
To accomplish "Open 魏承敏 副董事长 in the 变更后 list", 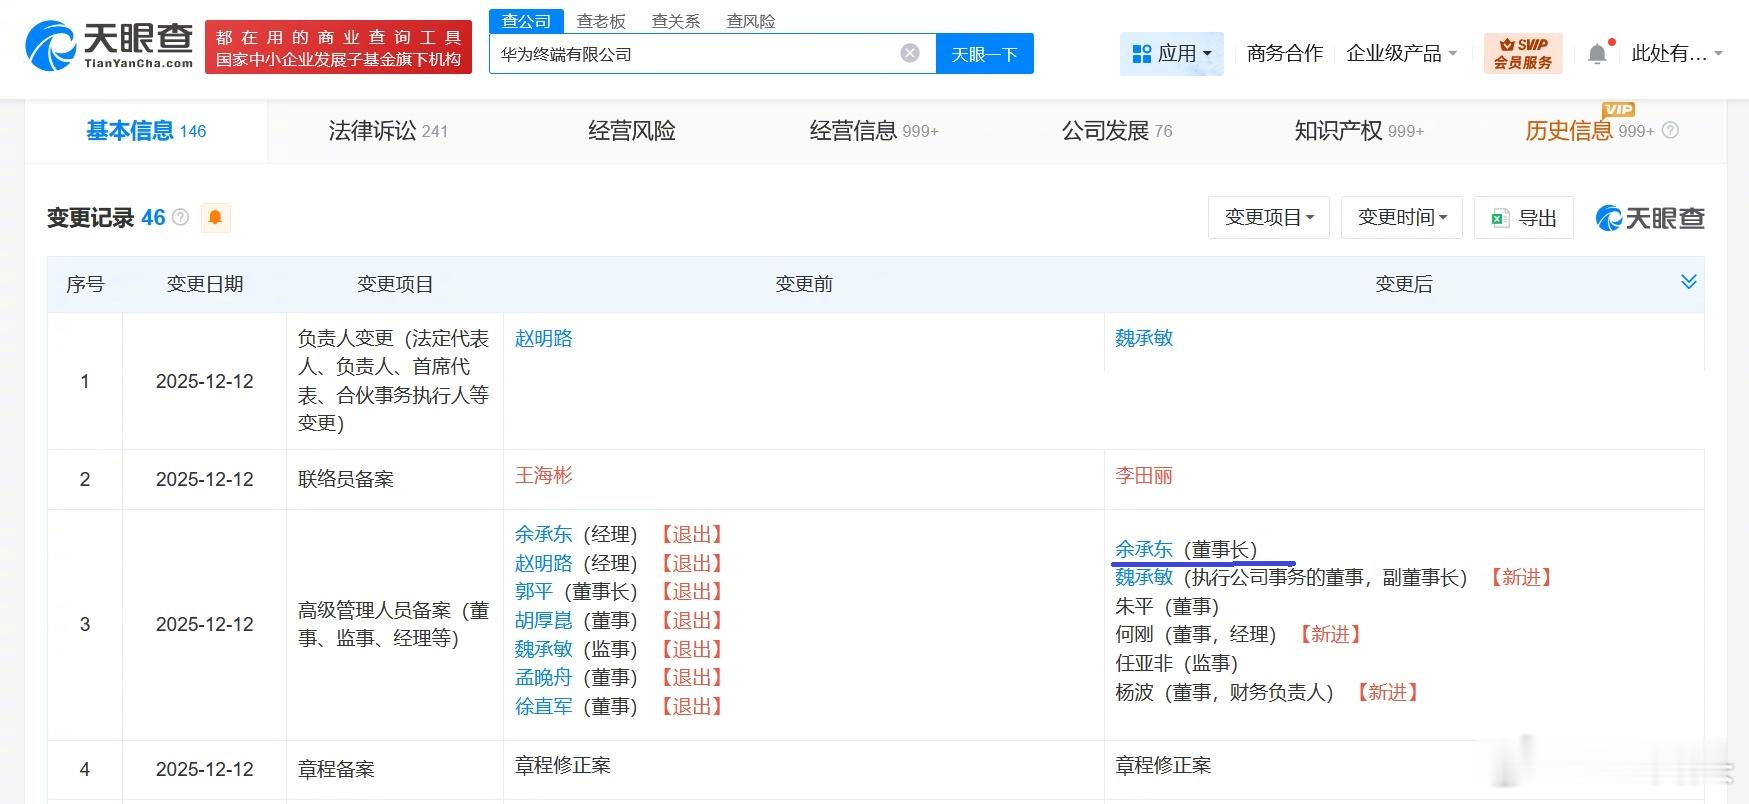I will tap(1144, 577).
